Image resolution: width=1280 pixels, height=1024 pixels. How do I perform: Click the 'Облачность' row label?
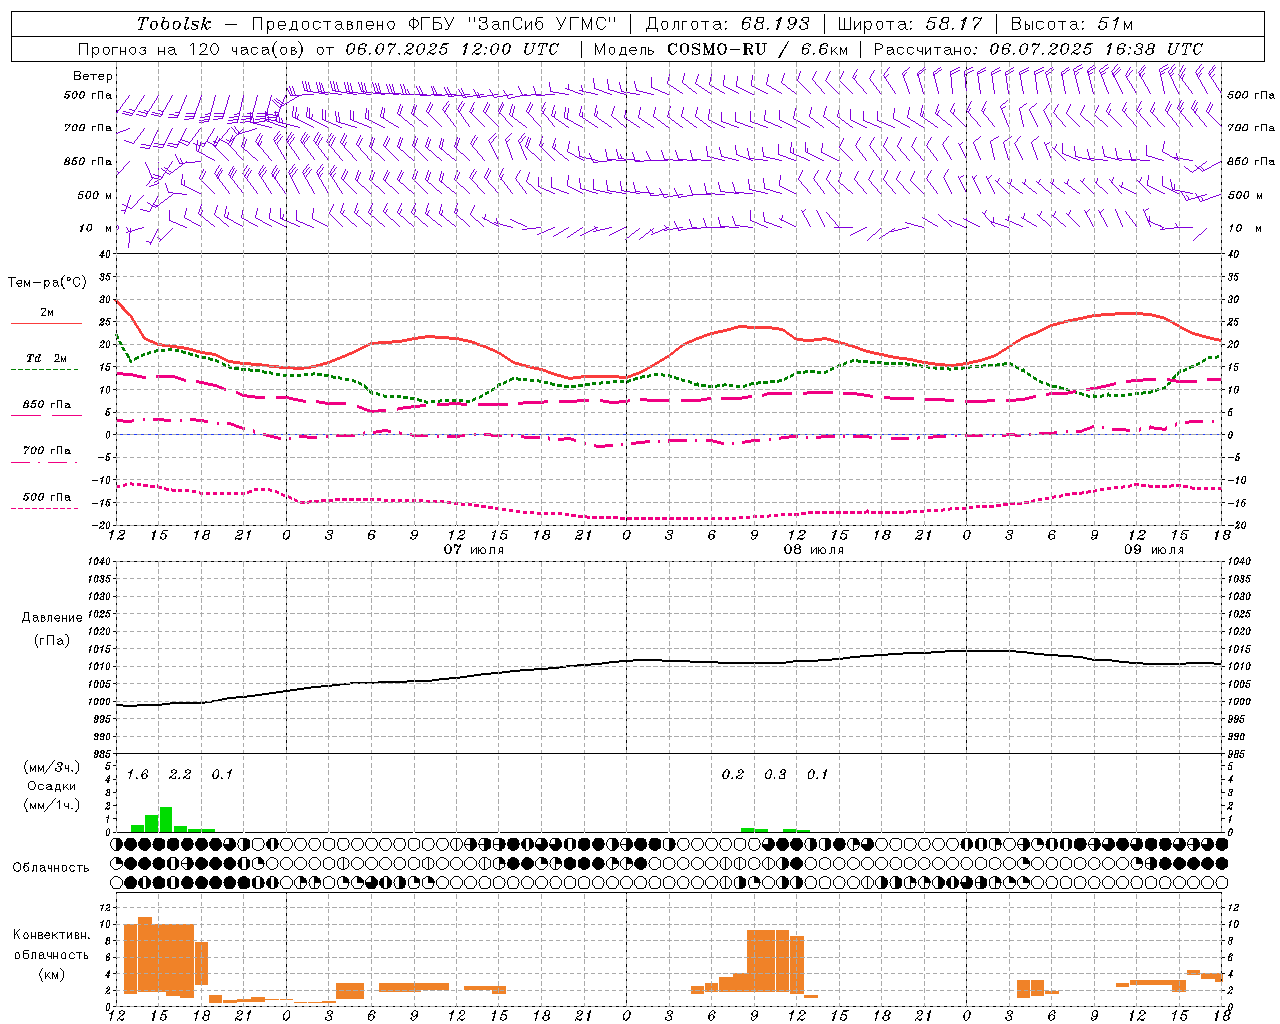click(51, 867)
